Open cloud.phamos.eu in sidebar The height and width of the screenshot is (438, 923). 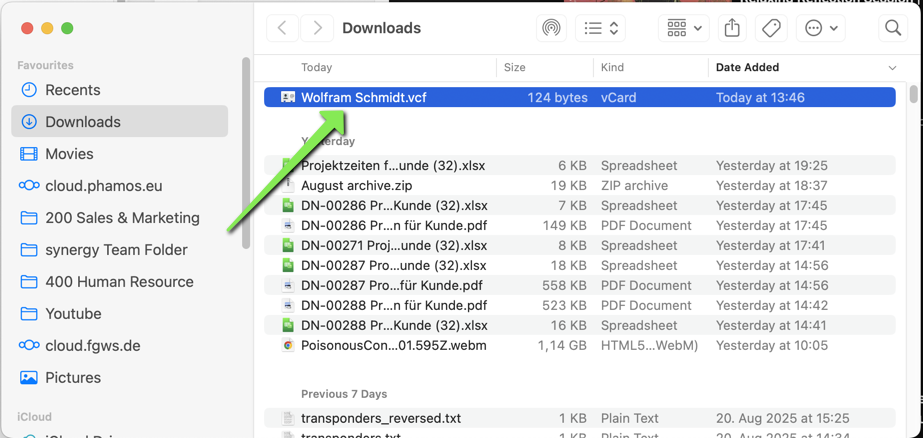point(103,186)
